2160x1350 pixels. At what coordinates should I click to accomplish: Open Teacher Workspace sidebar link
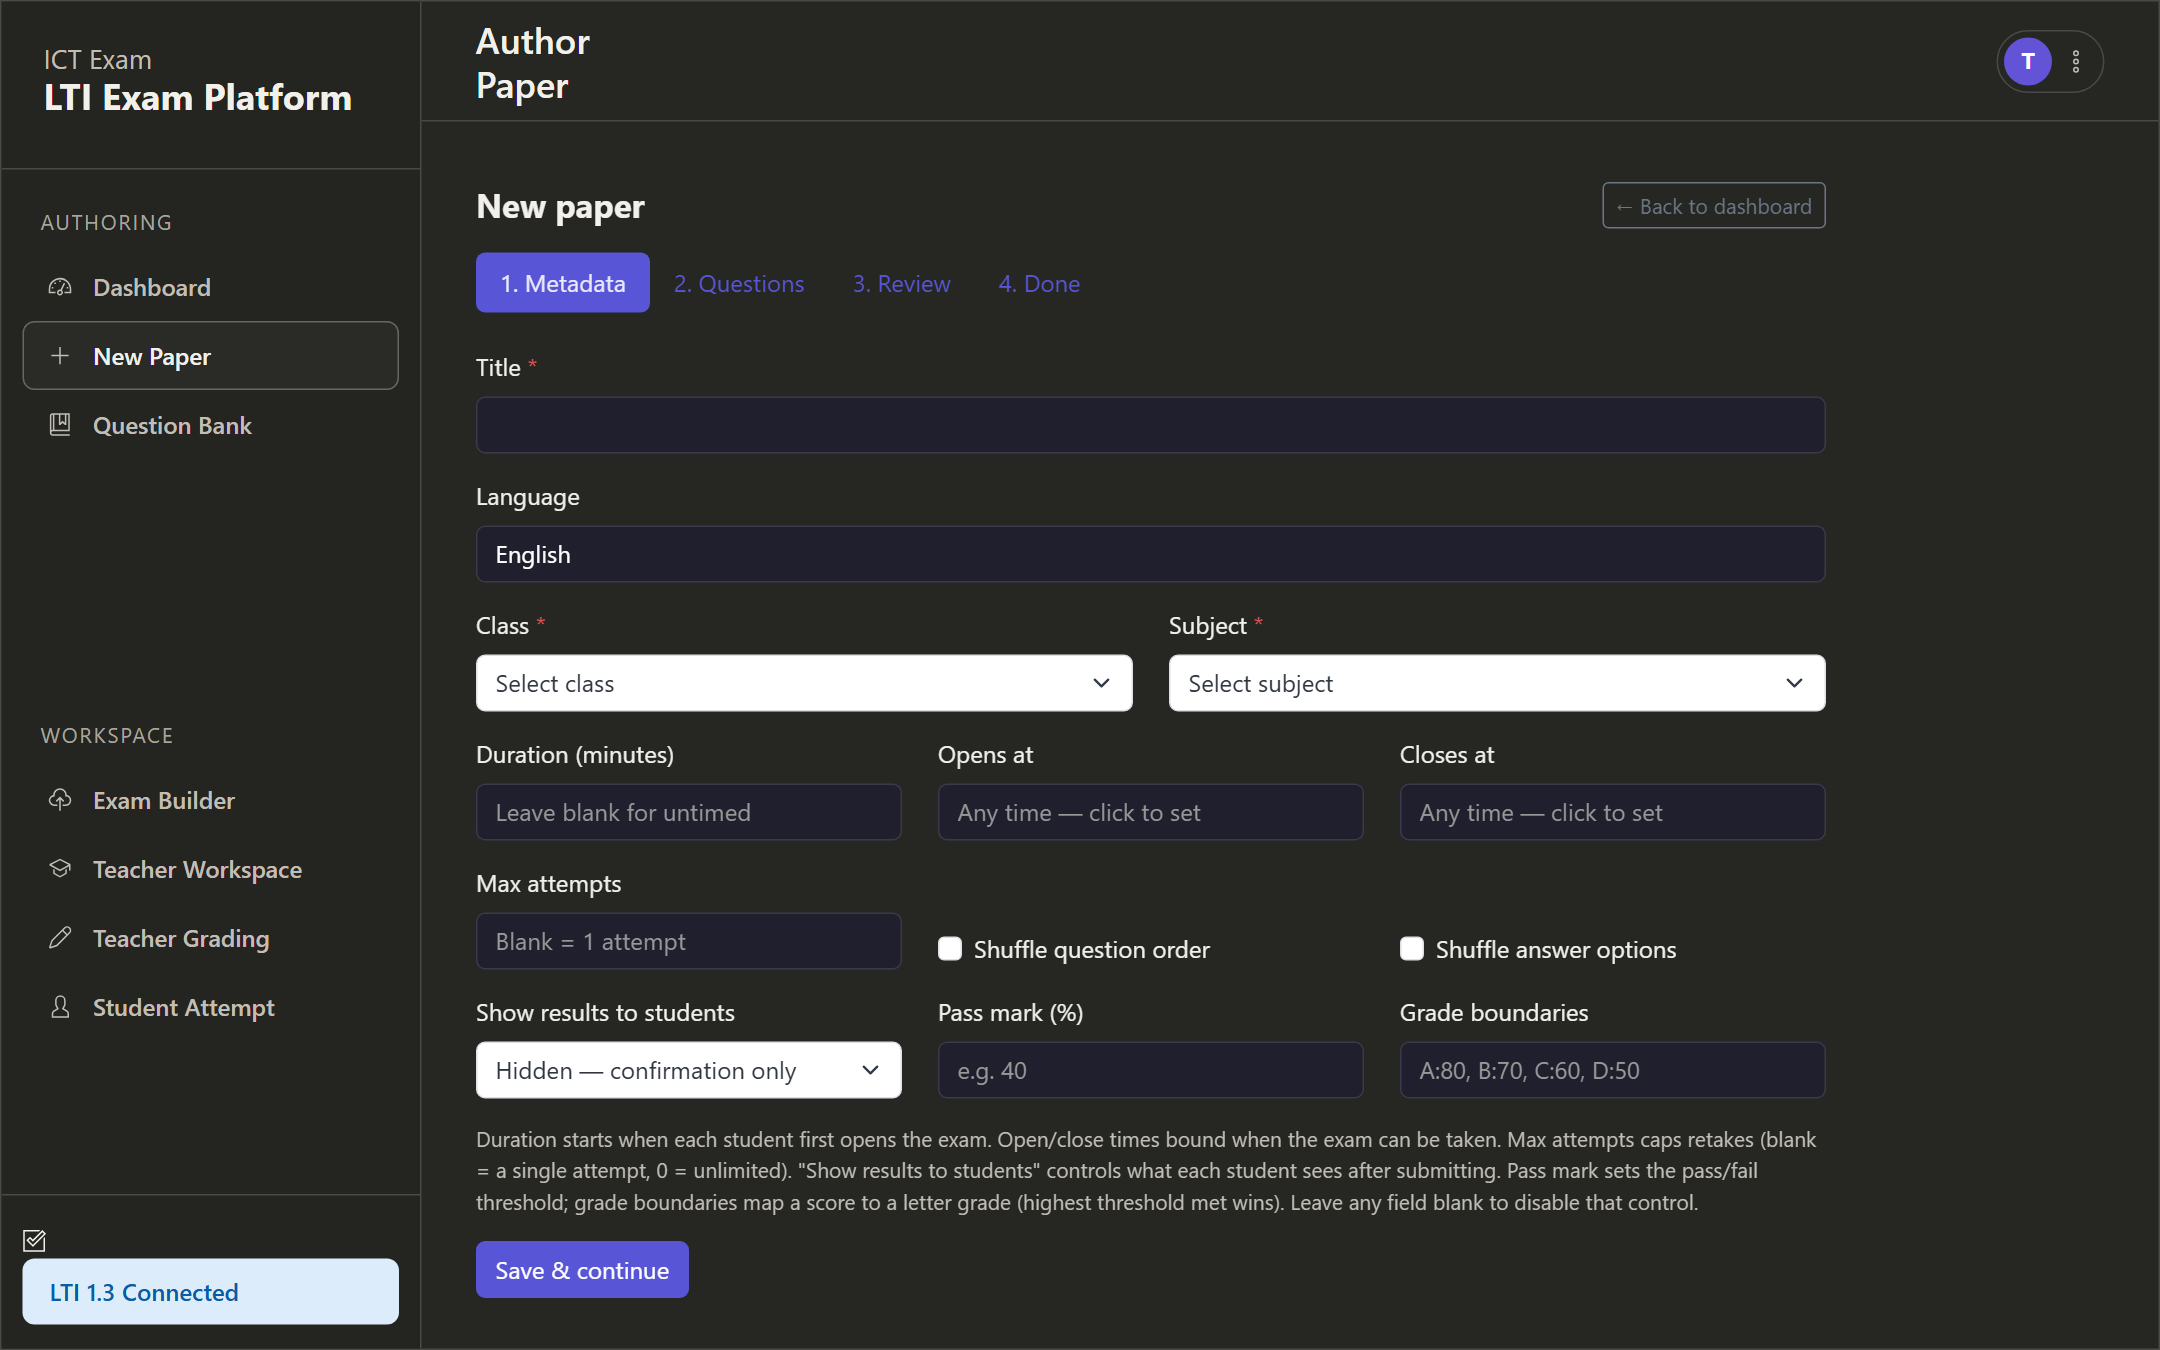(x=210, y=870)
